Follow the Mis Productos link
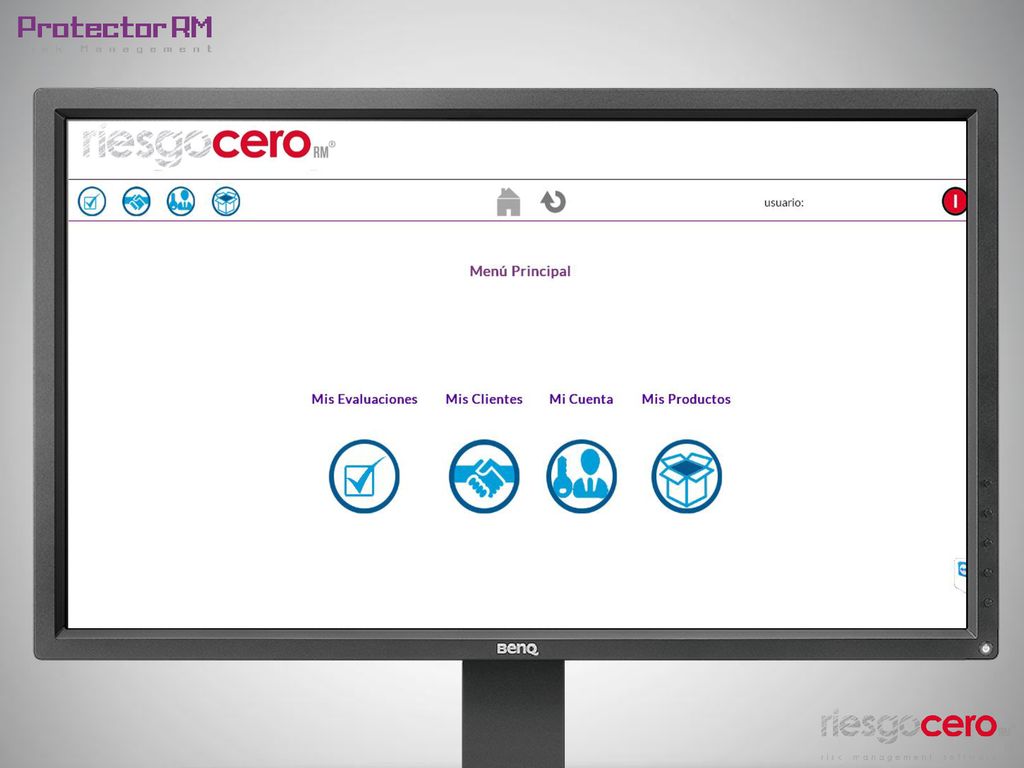Viewport: 1024px width, 768px height. (686, 399)
